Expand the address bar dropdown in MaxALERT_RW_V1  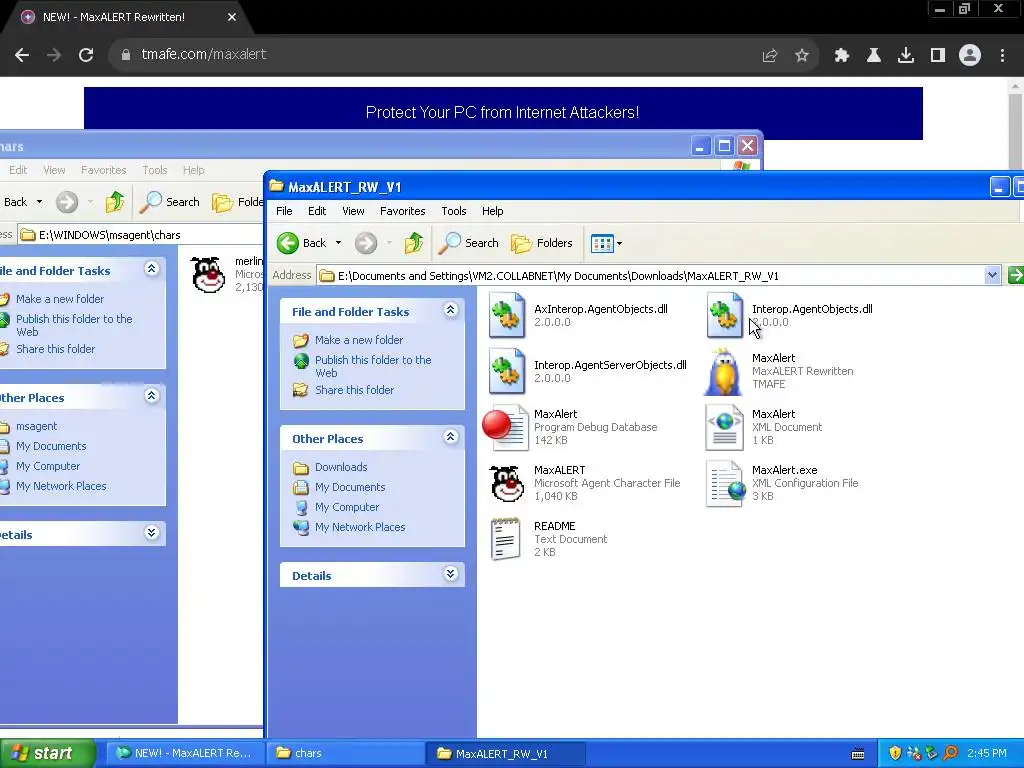click(x=992, y=275)
